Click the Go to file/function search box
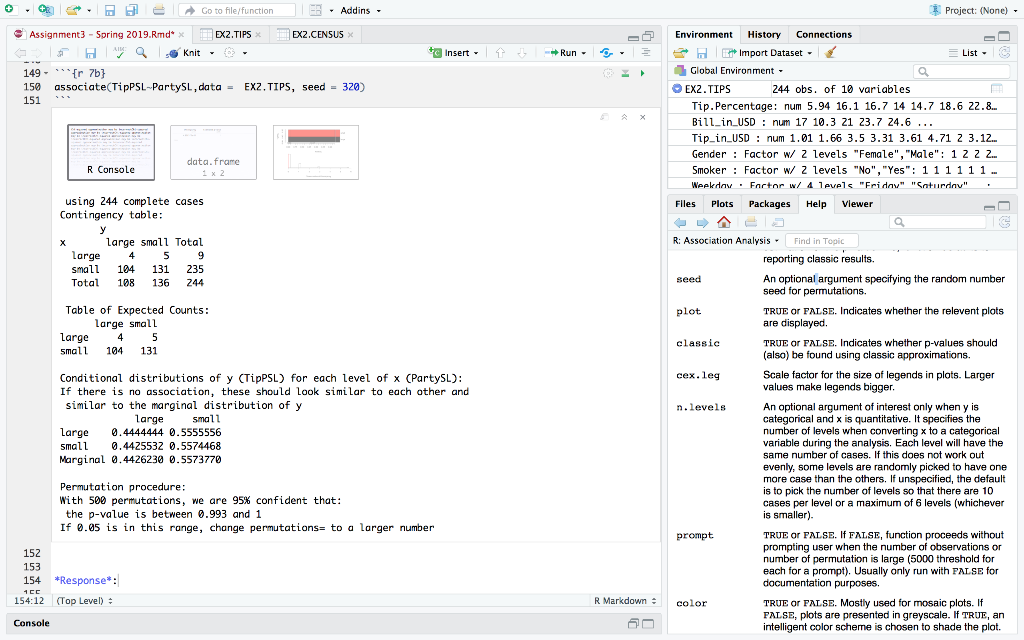Image resolution: width=1024 pixels, height=640 pixels. point(237,10)
